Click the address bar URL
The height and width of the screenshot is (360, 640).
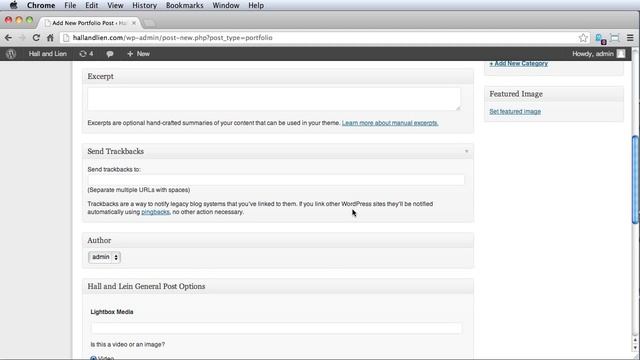(x=172, y=38)
